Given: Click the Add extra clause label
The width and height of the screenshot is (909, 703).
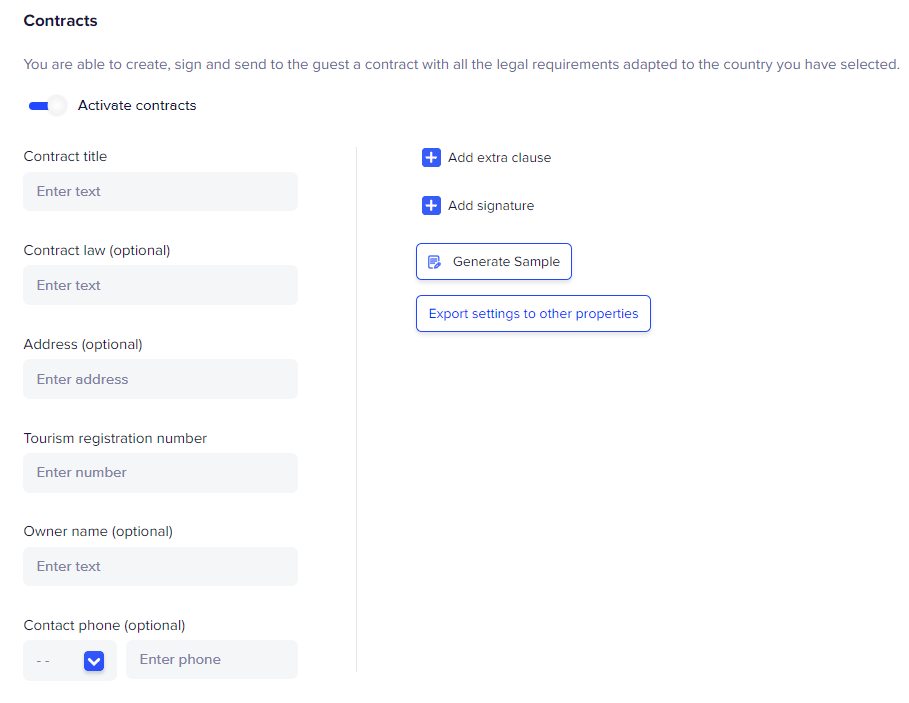Looking at the screenshot, I should tap(499, 158).
